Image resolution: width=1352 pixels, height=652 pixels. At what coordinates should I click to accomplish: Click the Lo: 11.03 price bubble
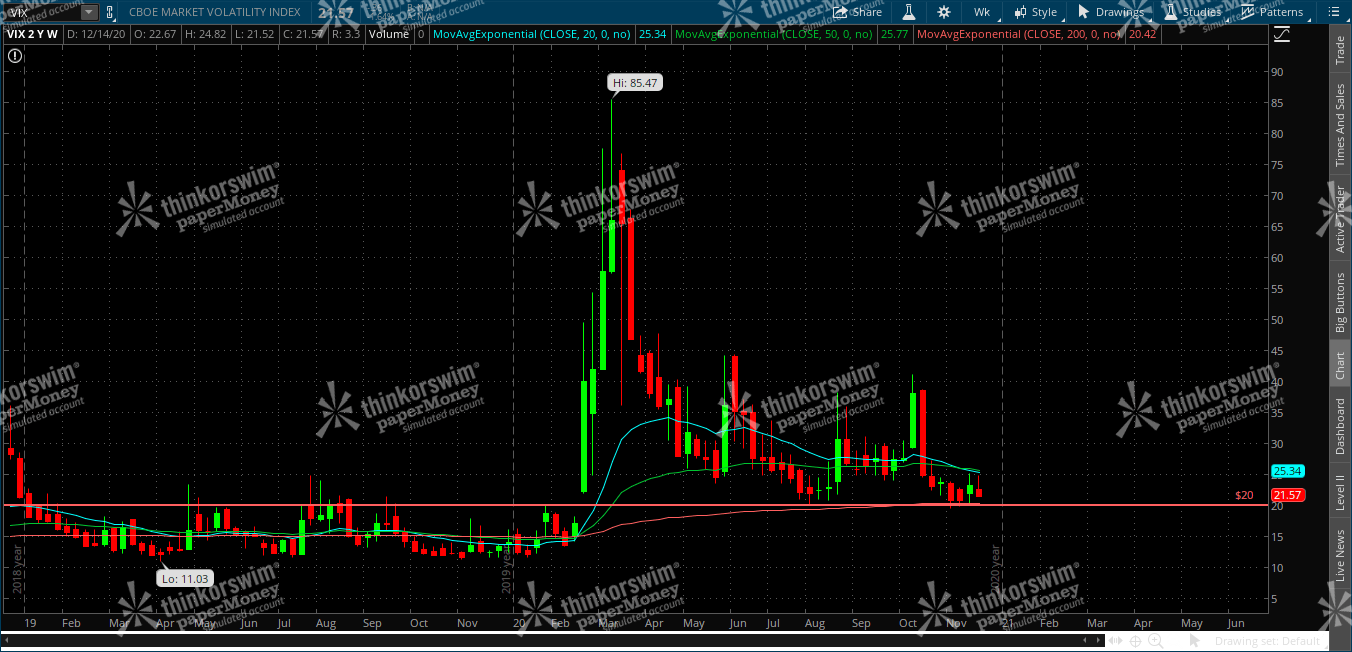coord(183,578)
